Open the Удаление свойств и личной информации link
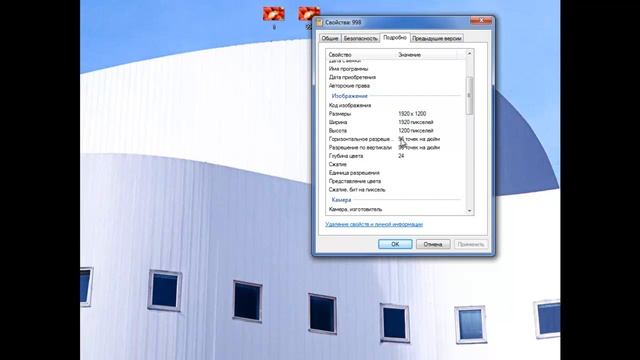 point(374,224)
